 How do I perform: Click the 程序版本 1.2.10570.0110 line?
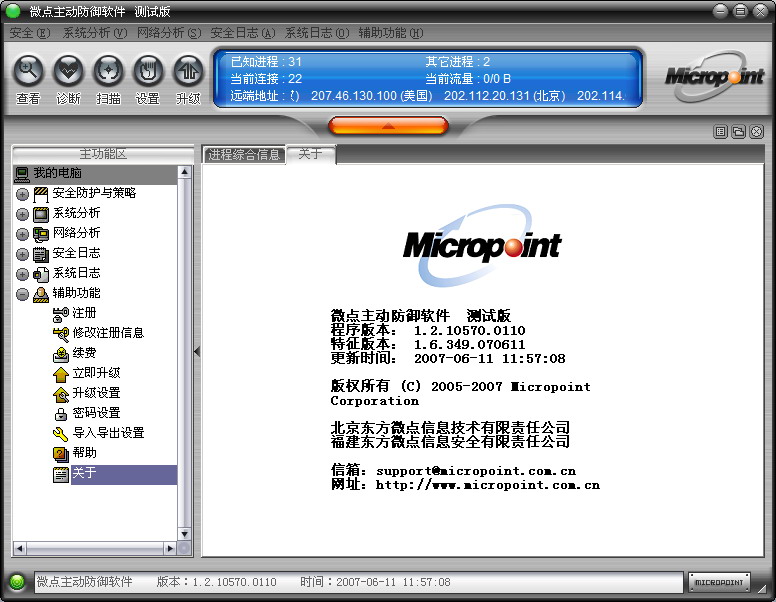(x=428, y=330)
